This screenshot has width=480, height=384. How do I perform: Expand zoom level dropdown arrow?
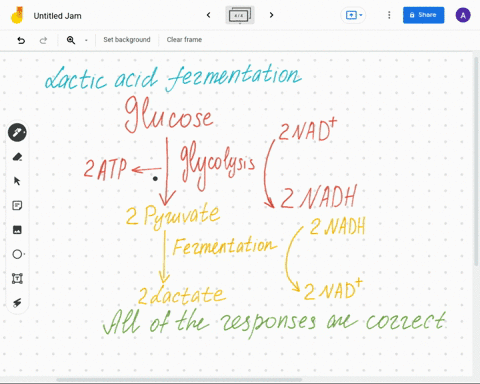point(86,40)
